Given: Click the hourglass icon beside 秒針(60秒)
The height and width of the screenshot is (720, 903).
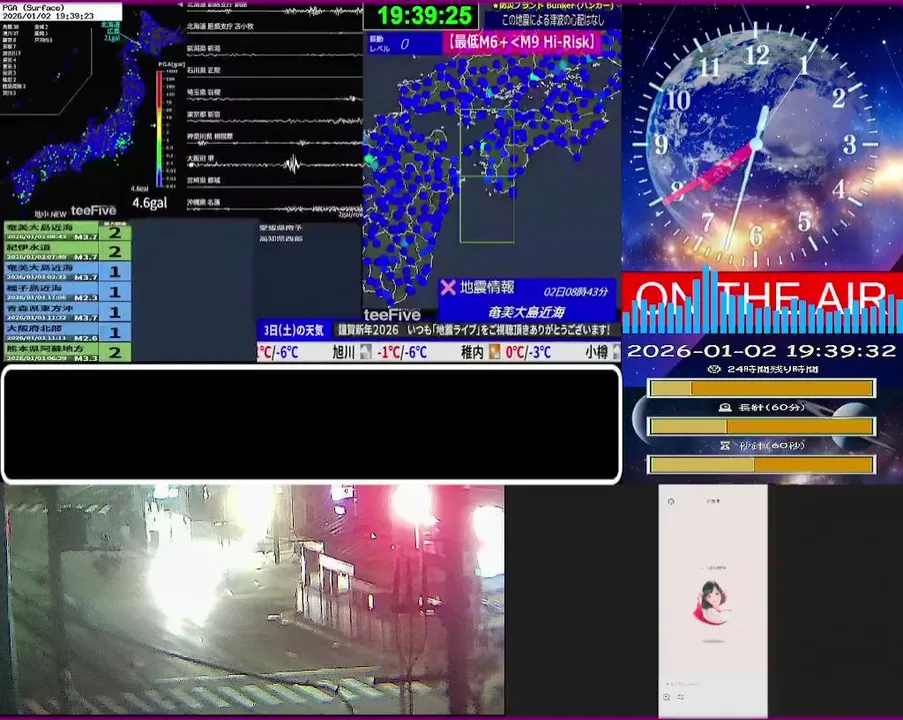Looking at the screenshot, I should pyautogui.click(x=726, y=445).
